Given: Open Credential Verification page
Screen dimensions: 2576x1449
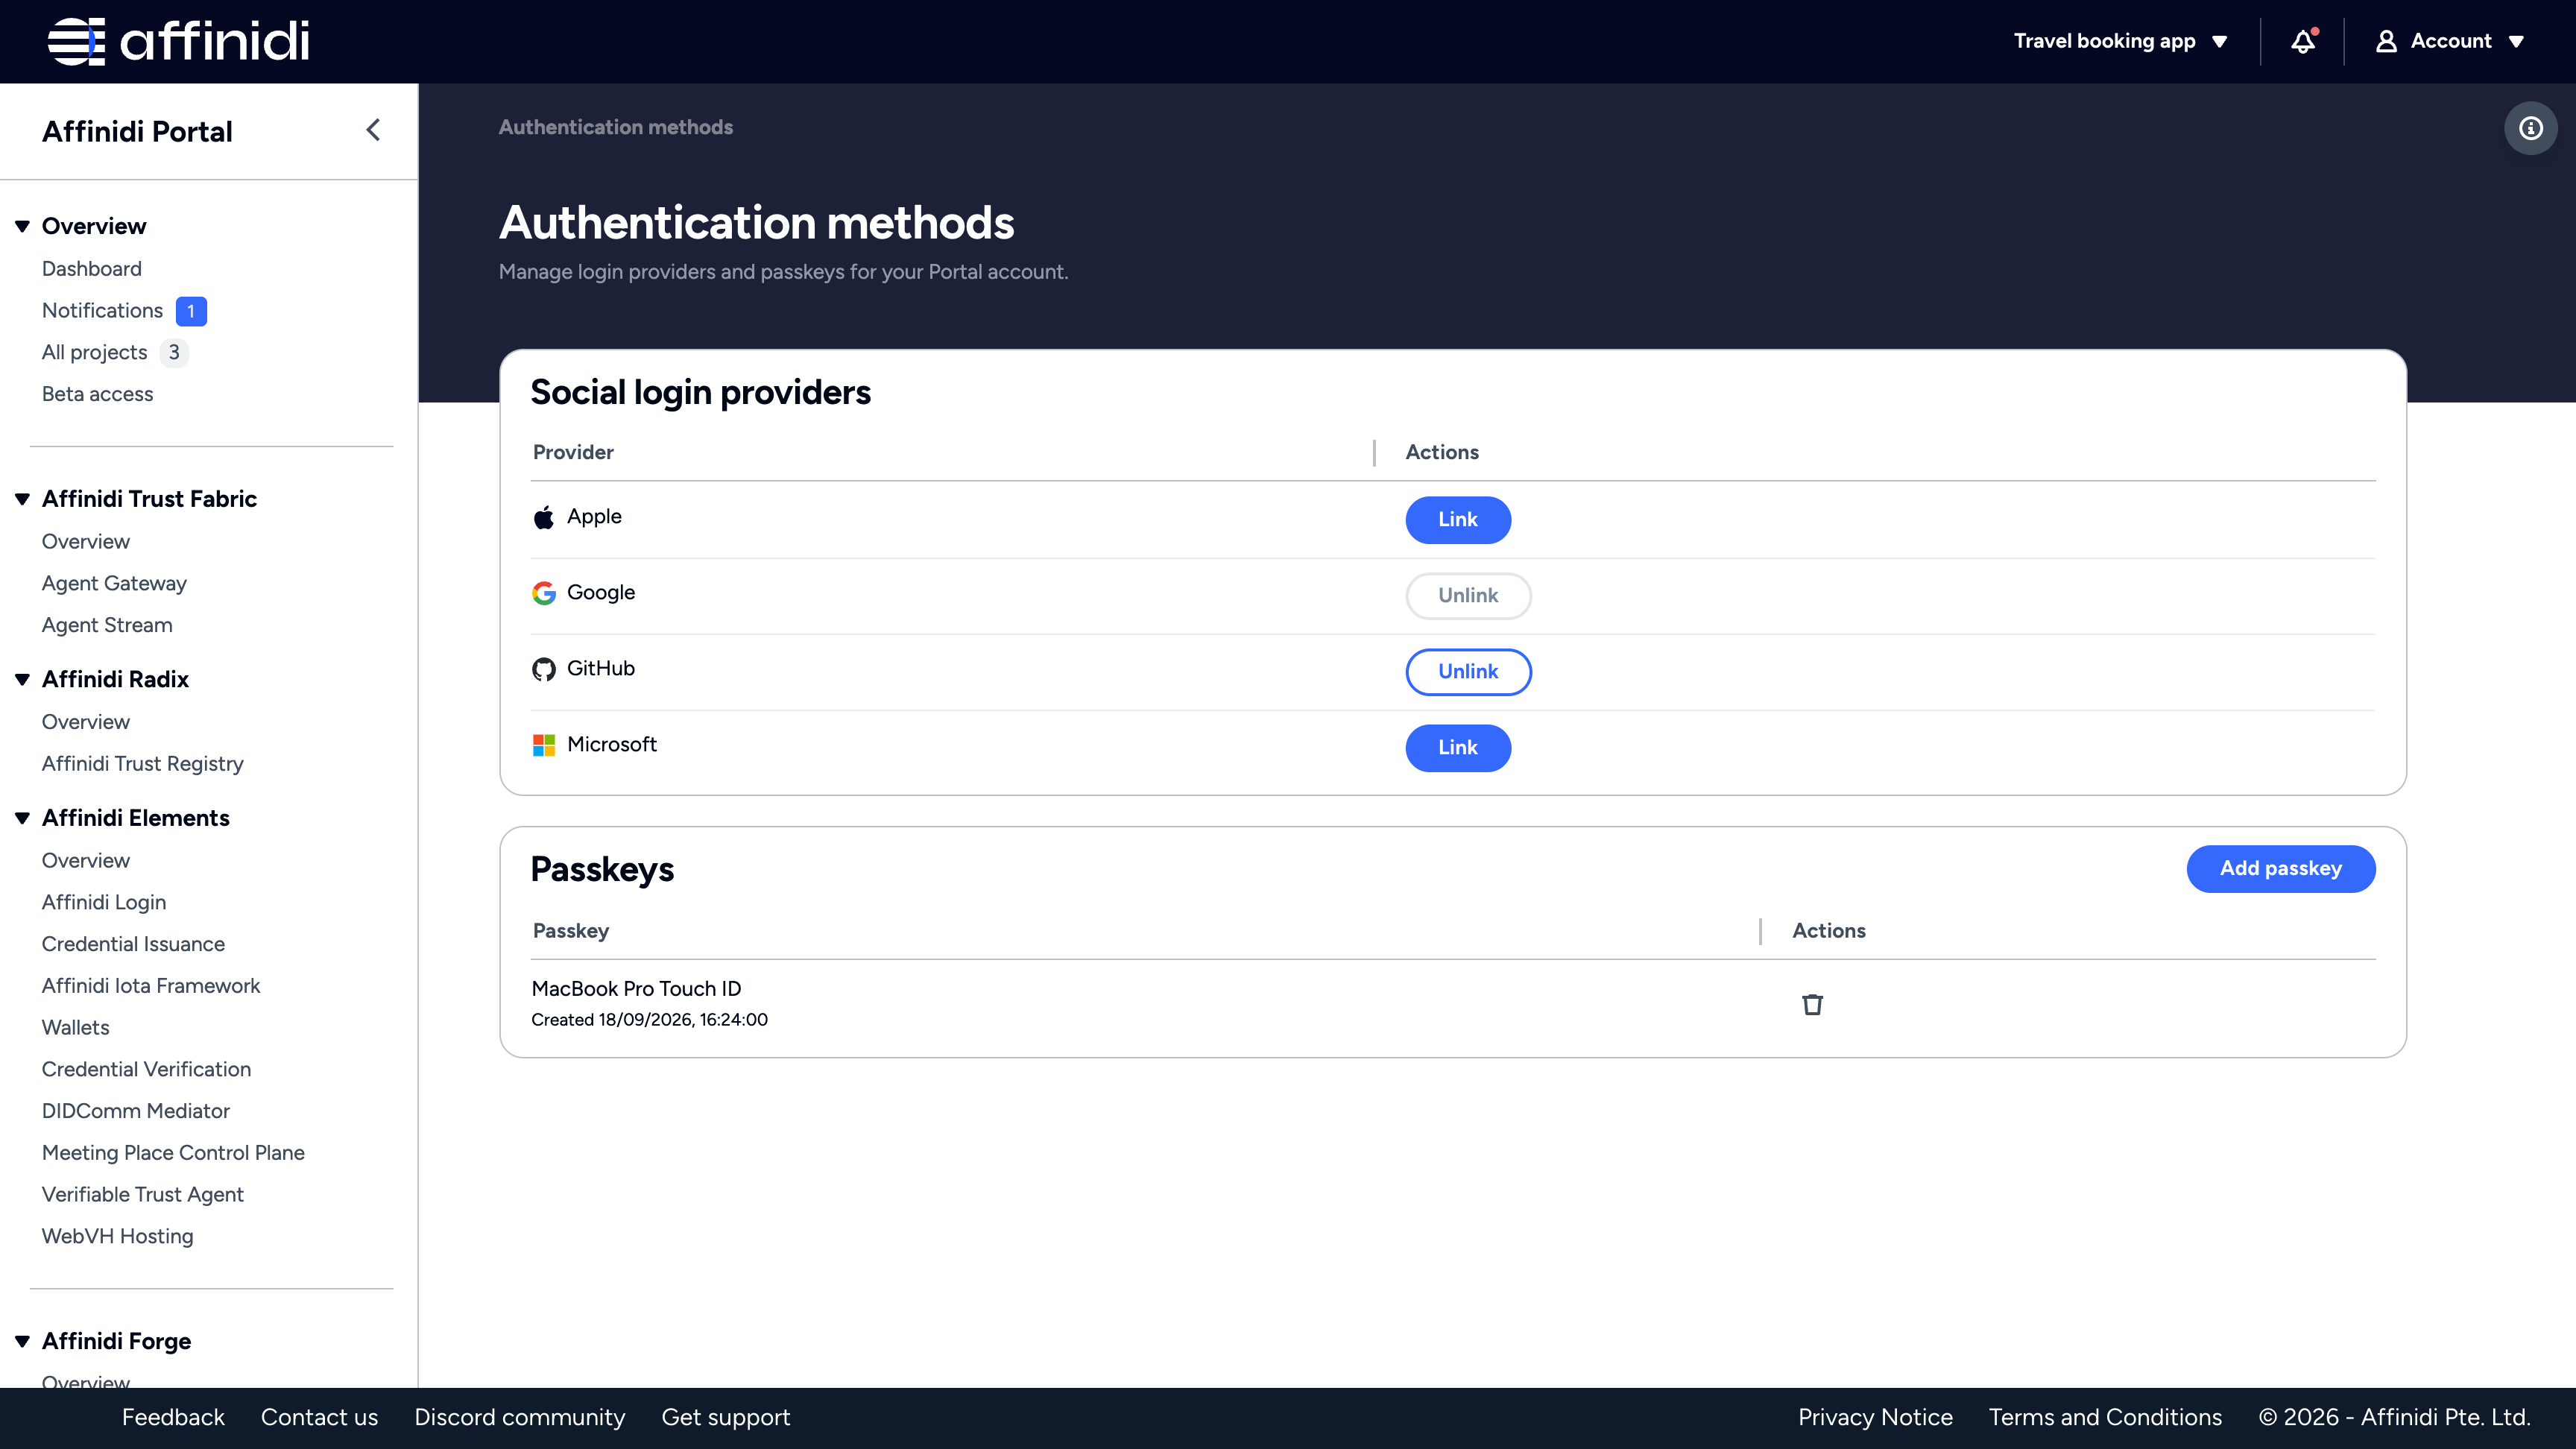Looking at the screenshot, I should [x=146, y=1070].
